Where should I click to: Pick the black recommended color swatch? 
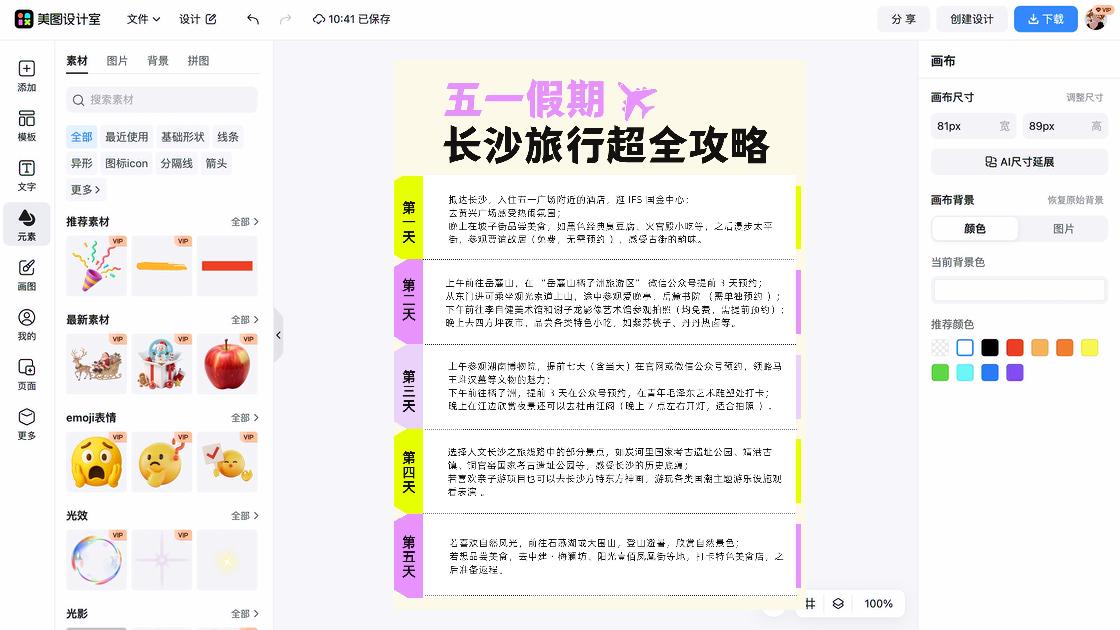pos(989,347)
